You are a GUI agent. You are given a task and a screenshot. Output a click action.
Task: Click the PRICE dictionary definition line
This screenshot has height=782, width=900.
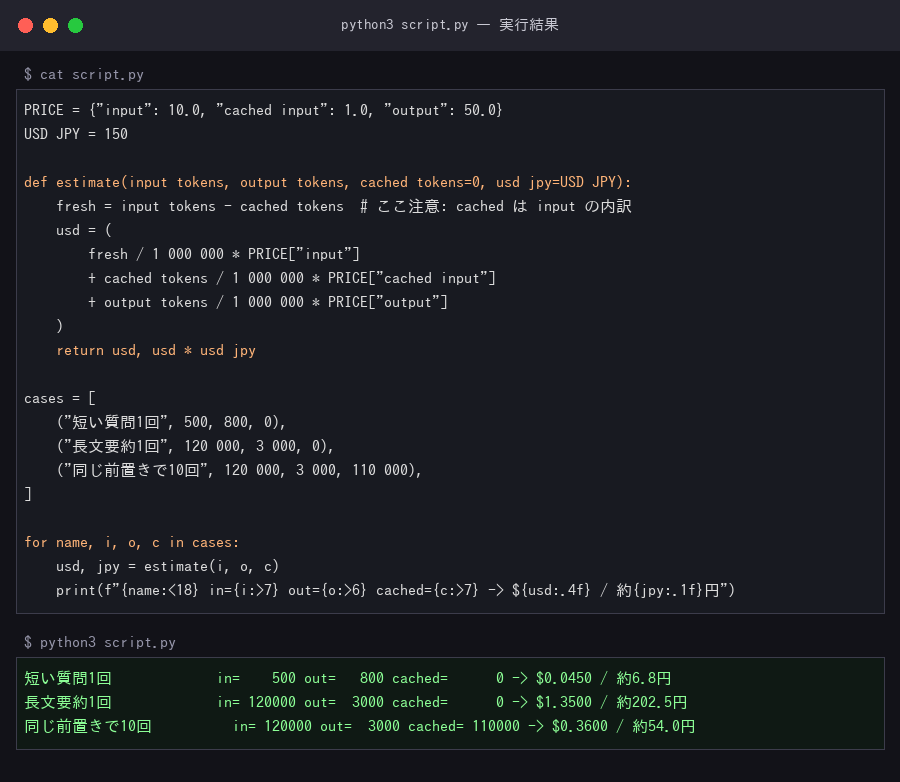[263, 110]
